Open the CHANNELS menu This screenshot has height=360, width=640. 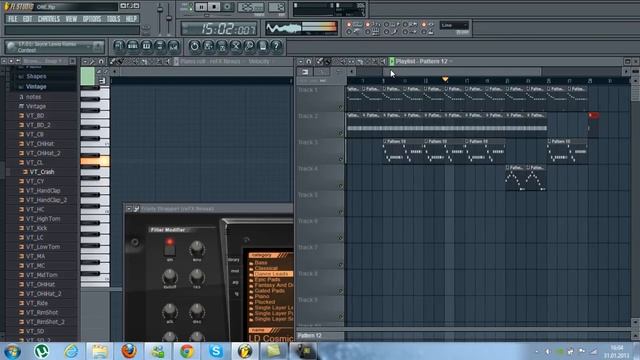click(x=49, y=19)
